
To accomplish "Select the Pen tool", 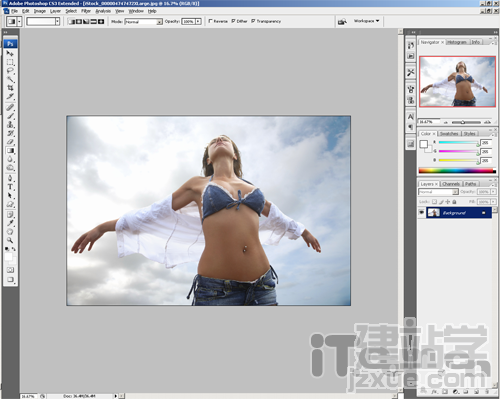I will pos(10,178).
